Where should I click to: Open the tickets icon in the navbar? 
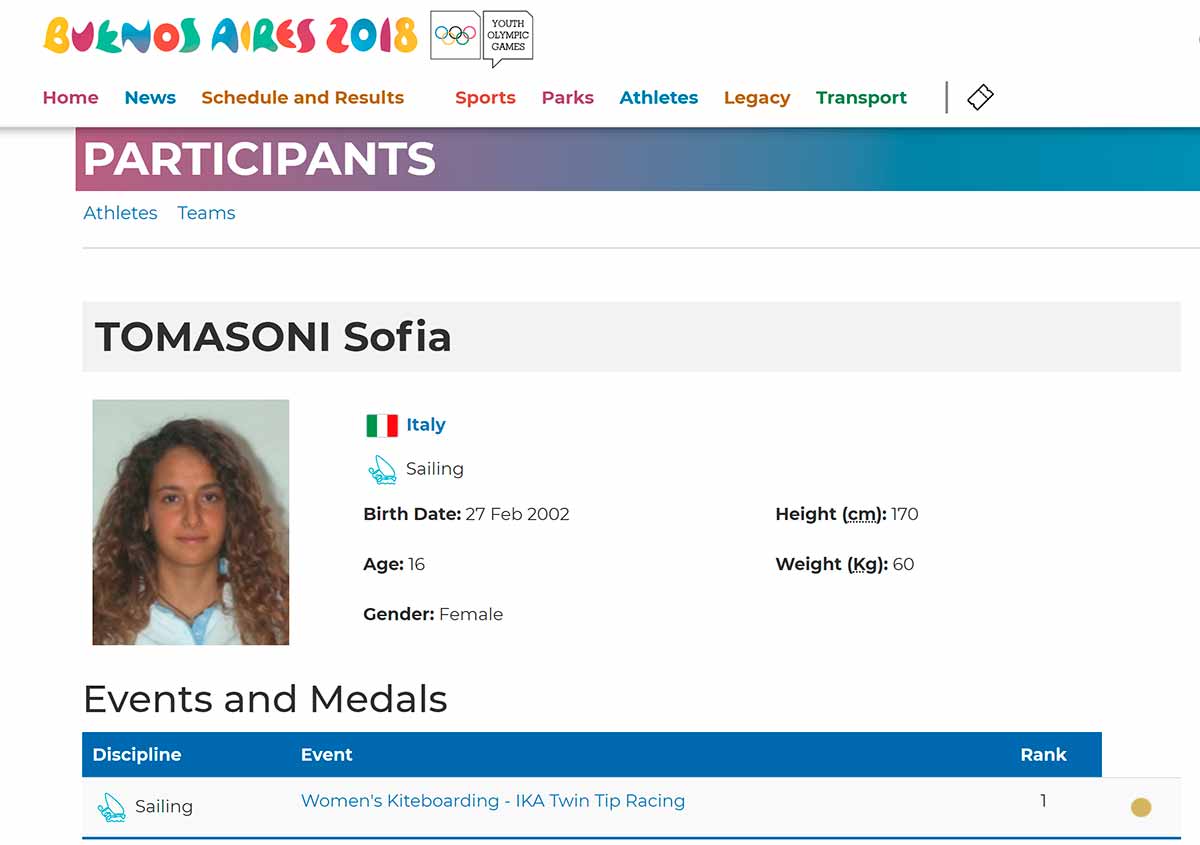pos(980,97)
